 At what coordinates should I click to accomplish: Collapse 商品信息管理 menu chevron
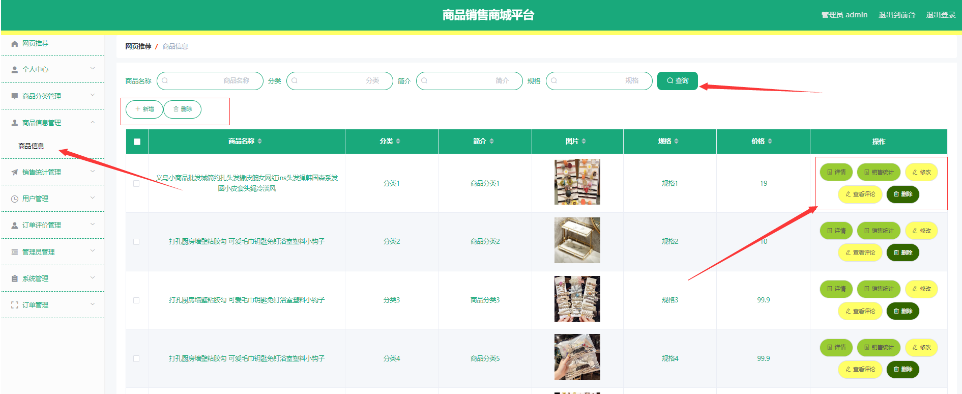[x=93, y=123]
